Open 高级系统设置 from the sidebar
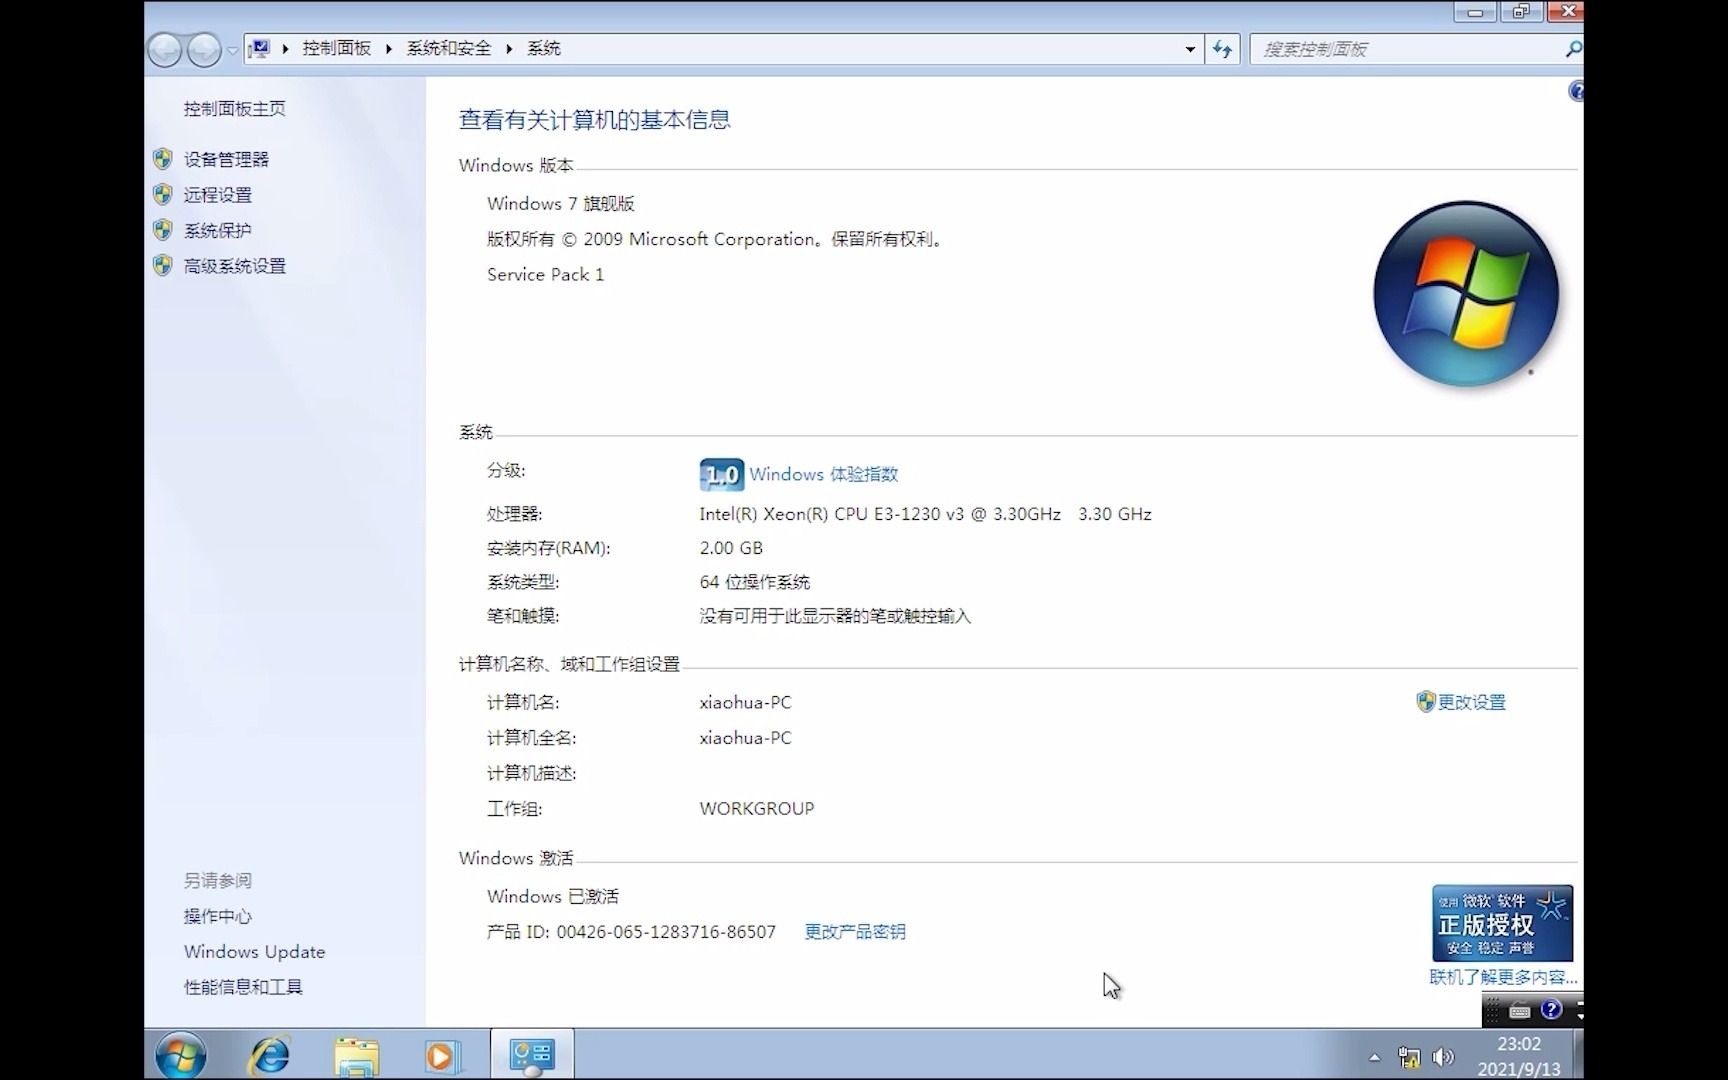The height and width of the screenshot is (1080, 1728). [235, 266]
